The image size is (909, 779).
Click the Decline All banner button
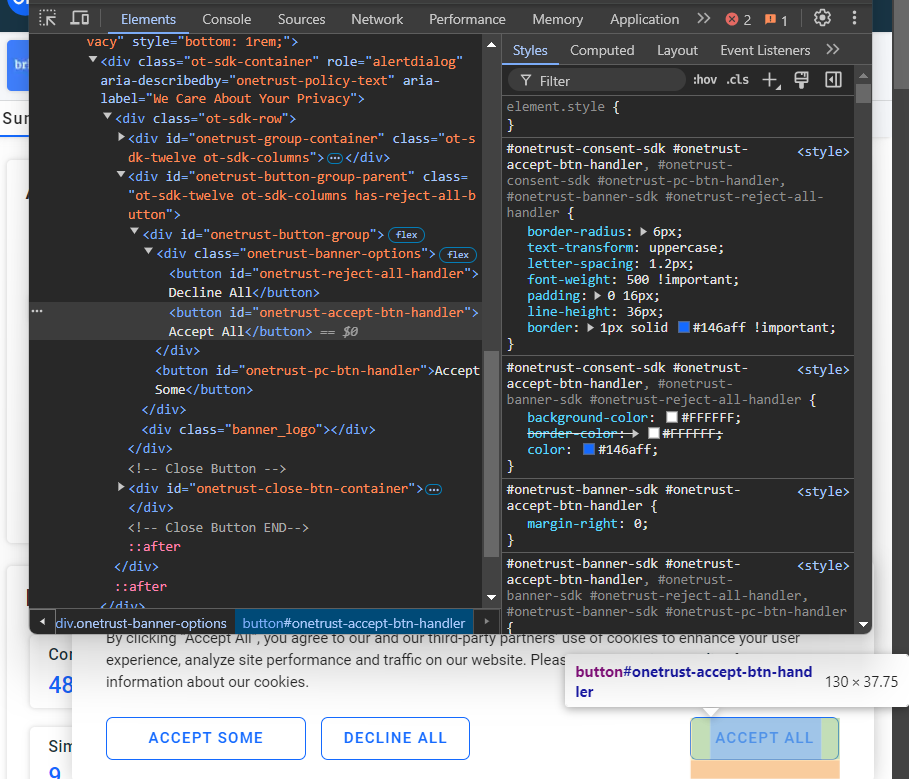[x=395, y=738]
